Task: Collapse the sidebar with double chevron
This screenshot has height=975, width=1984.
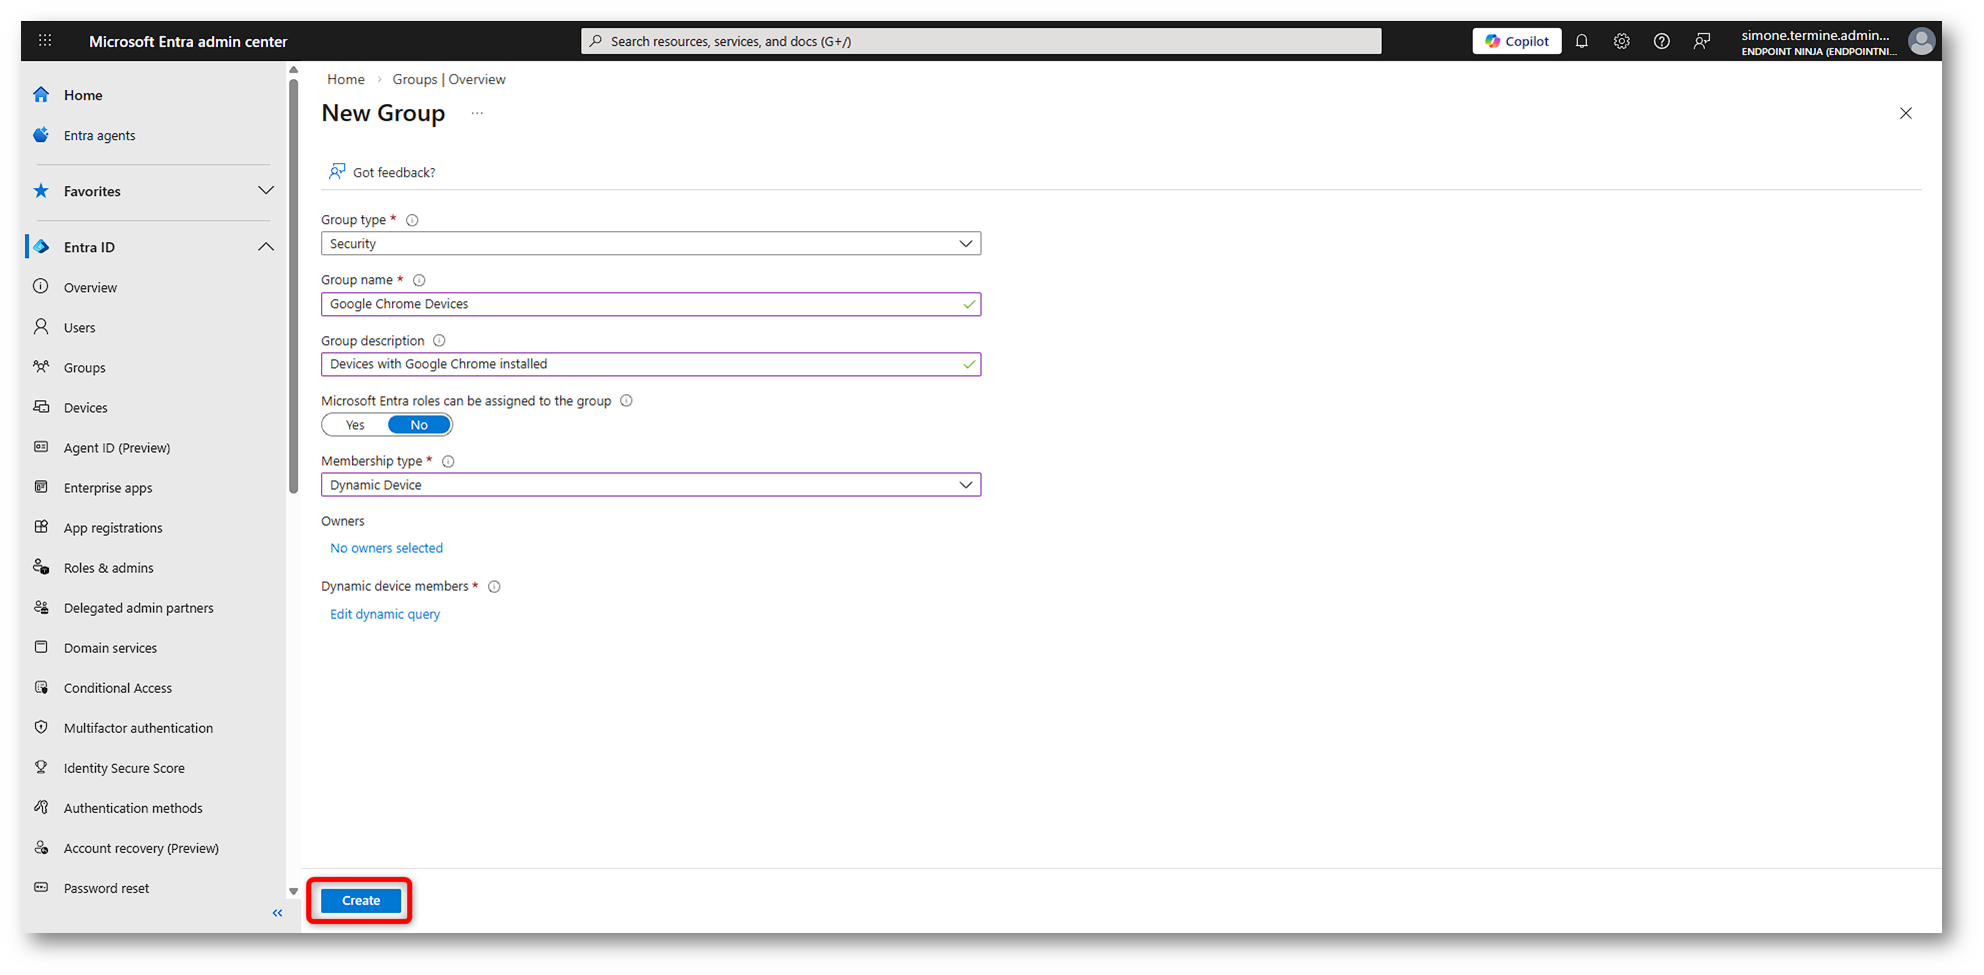Action: coord(278,913)
